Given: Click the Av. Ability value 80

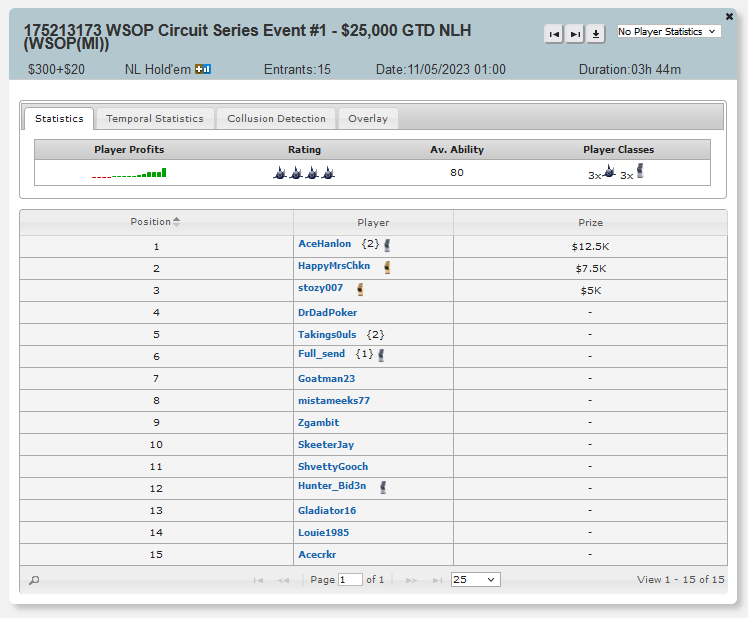Looking at the screenshot, I should coord(457,172).
